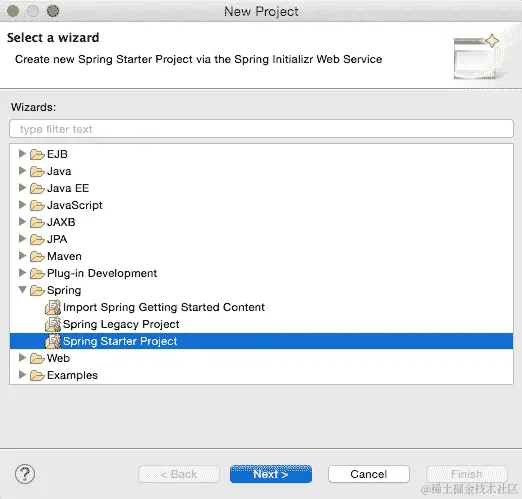Click the Next > button

click(x=271, y=474)
